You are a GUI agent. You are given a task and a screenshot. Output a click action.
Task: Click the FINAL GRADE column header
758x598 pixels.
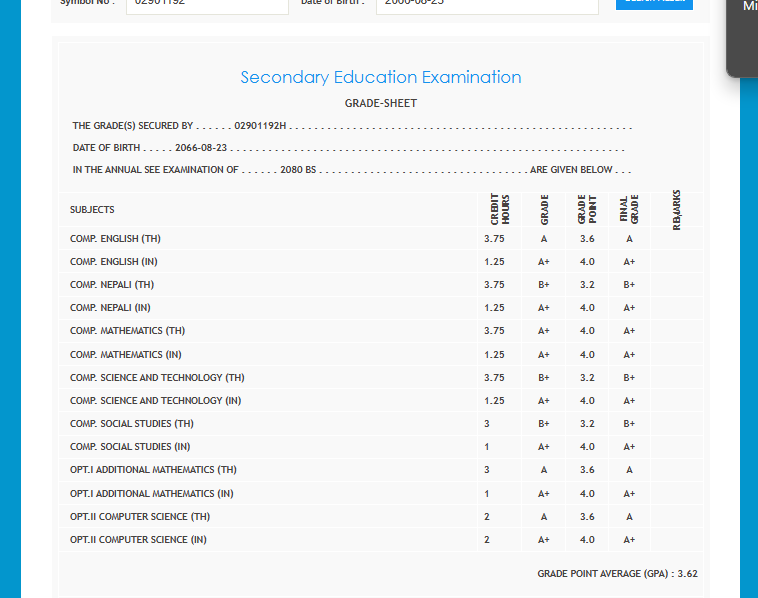tap(628, 210)
